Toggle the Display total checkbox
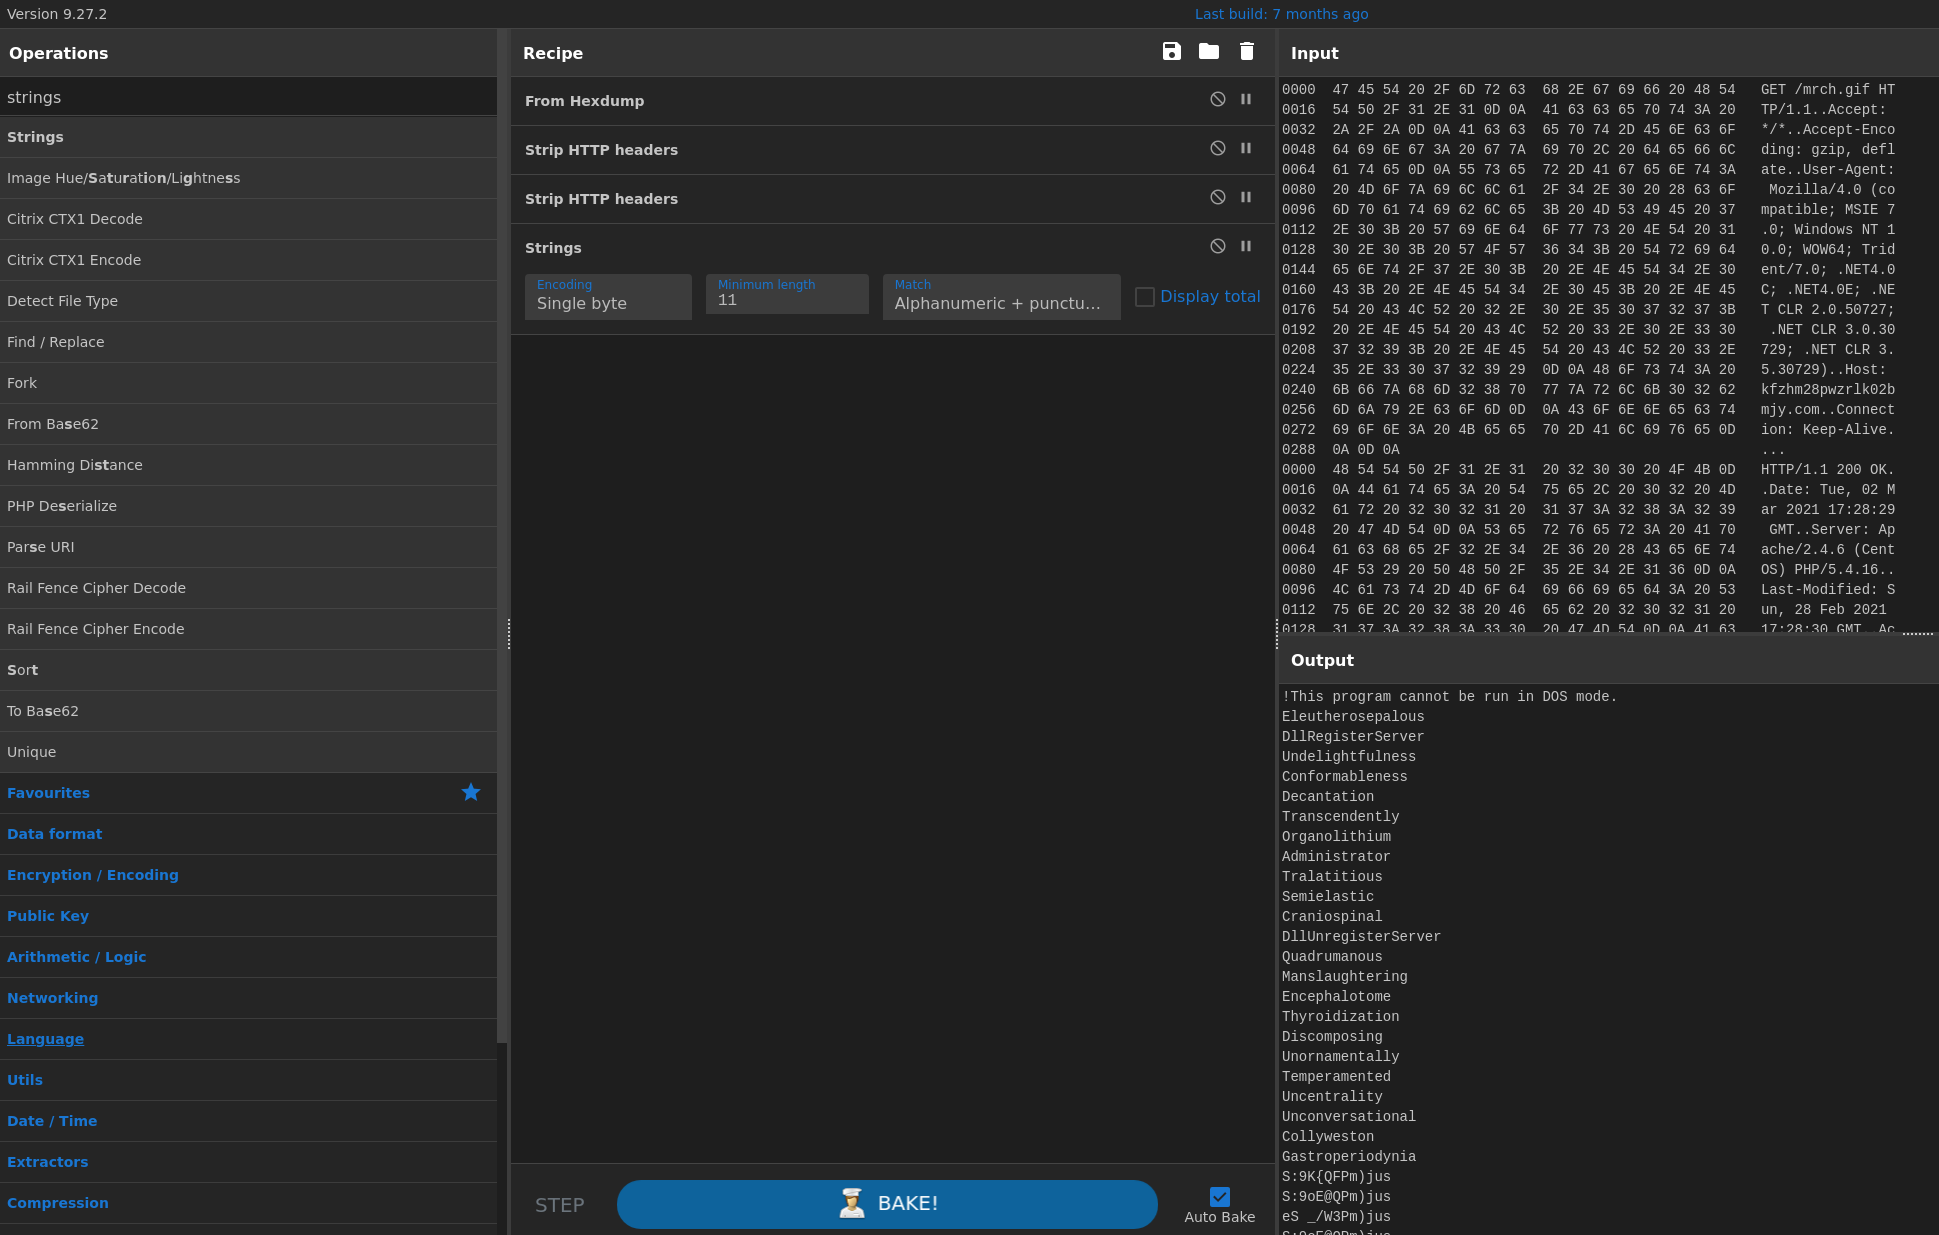1939x1235 pixels. point(1145,297)
